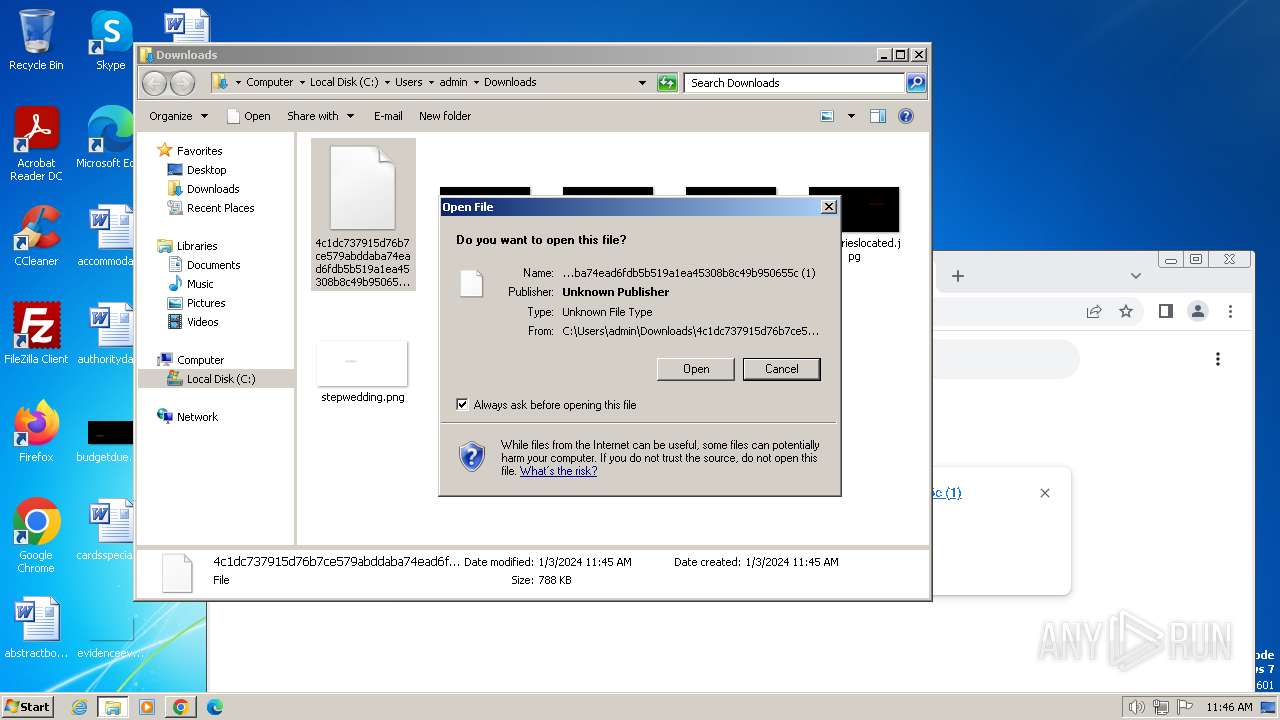Image resolution: width=1280 pixels, height=720 pixels.
Task: Click the taskbar volume speaker icon
Action: (1136, 707)
